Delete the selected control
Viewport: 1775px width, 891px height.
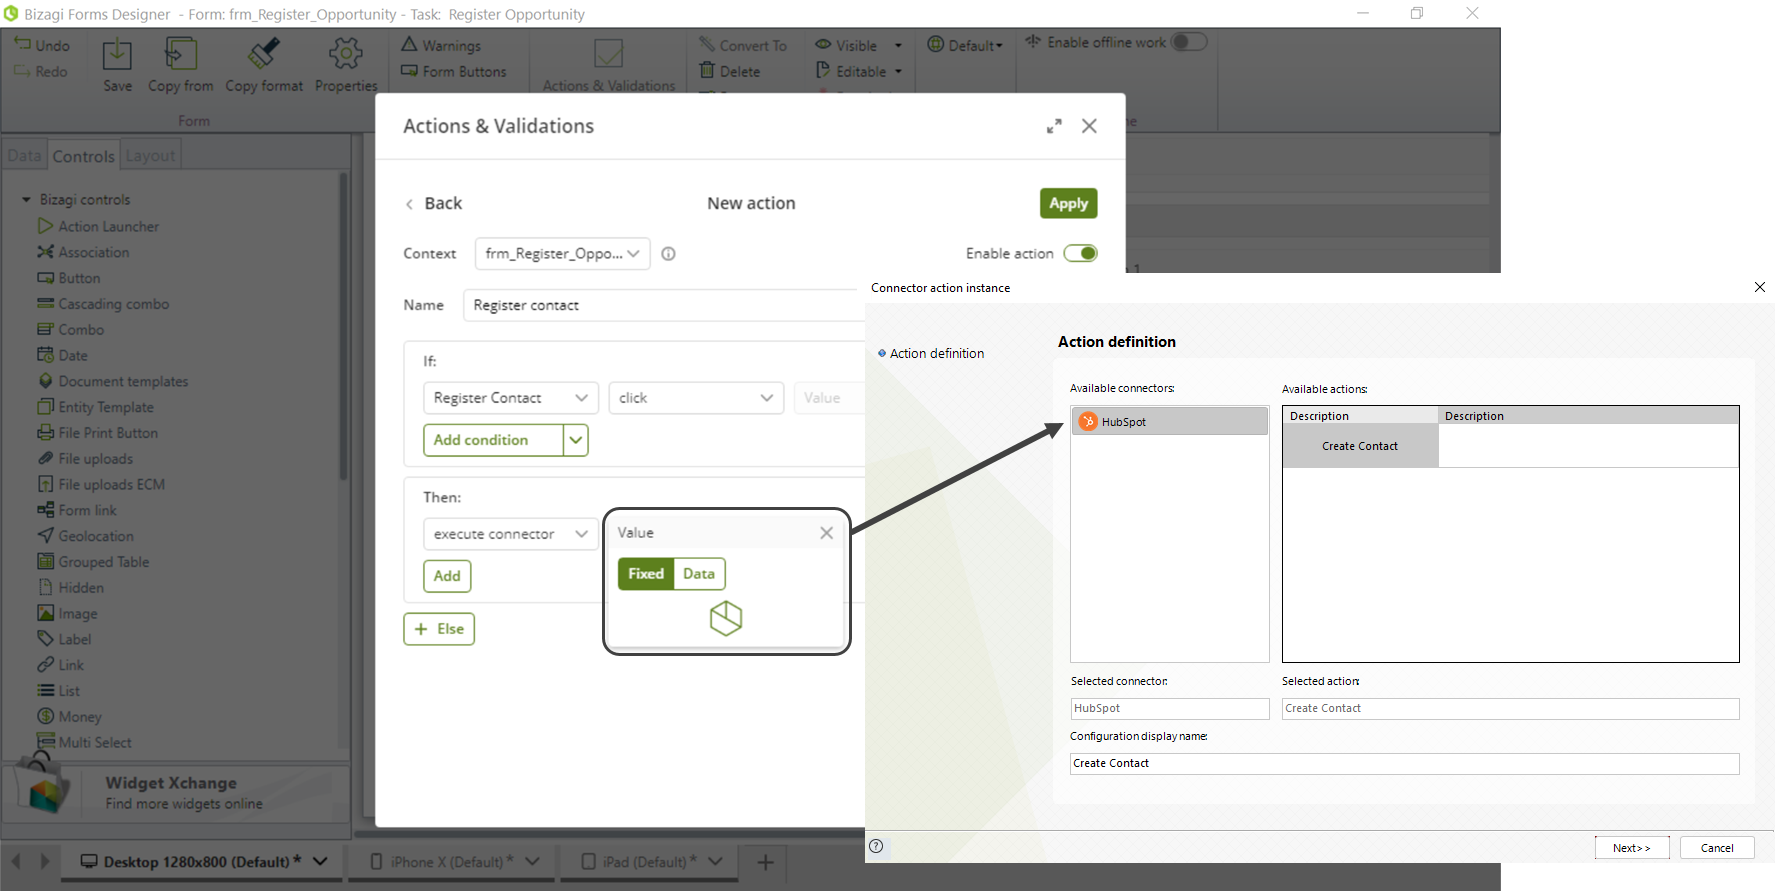pos(730,71)
